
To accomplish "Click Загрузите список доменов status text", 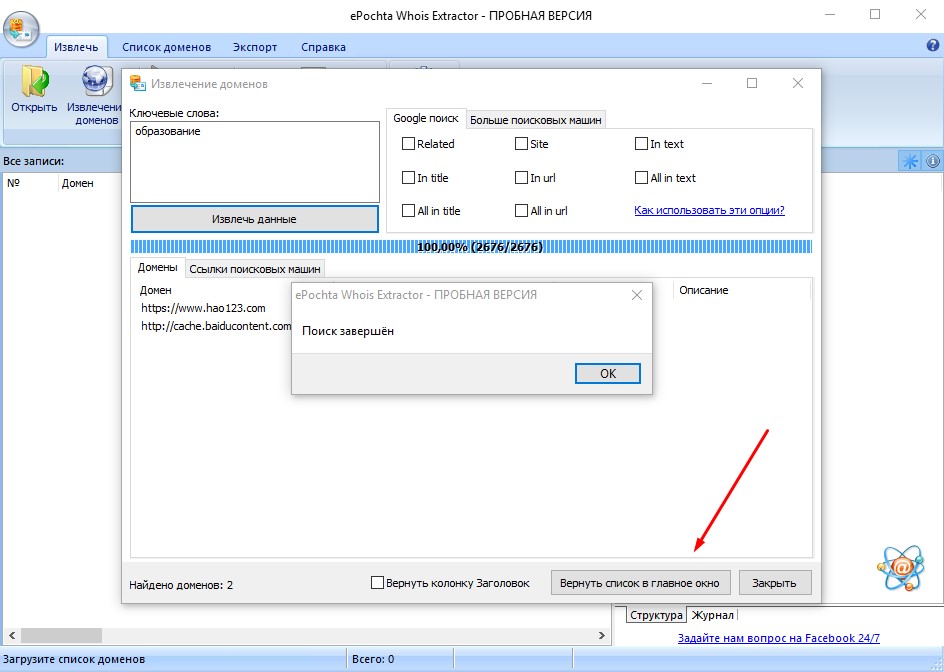I will (74, 659).
